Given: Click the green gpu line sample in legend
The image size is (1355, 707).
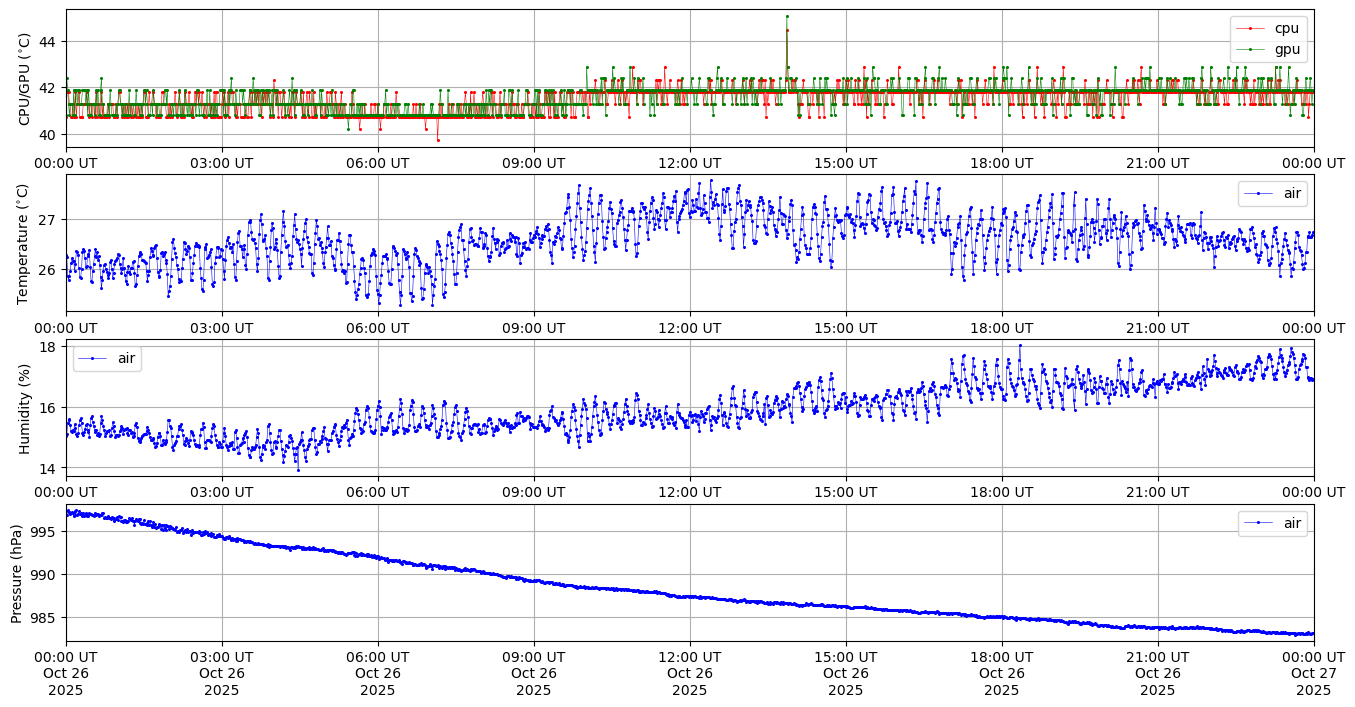Looking at the screenshot, I should point(1251,48).
